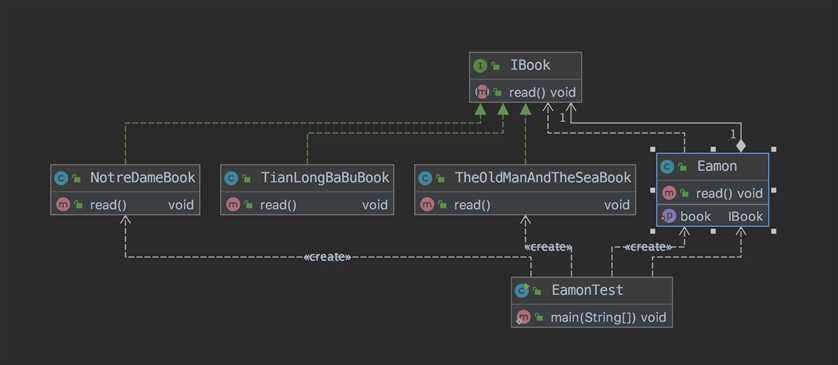838x365 pixels.
Task: Click the visibility lock icon next to NotreDameBook title
Action: click(77, 178)
